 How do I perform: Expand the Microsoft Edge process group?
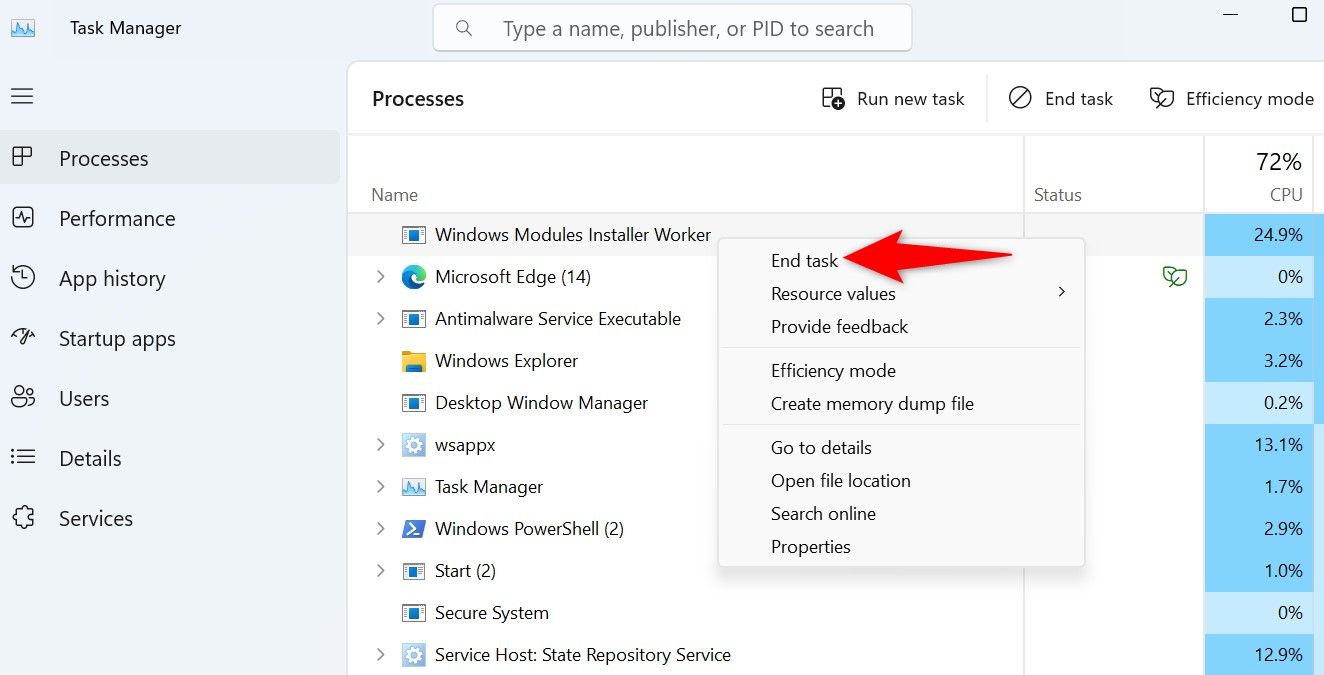point(381,277)
